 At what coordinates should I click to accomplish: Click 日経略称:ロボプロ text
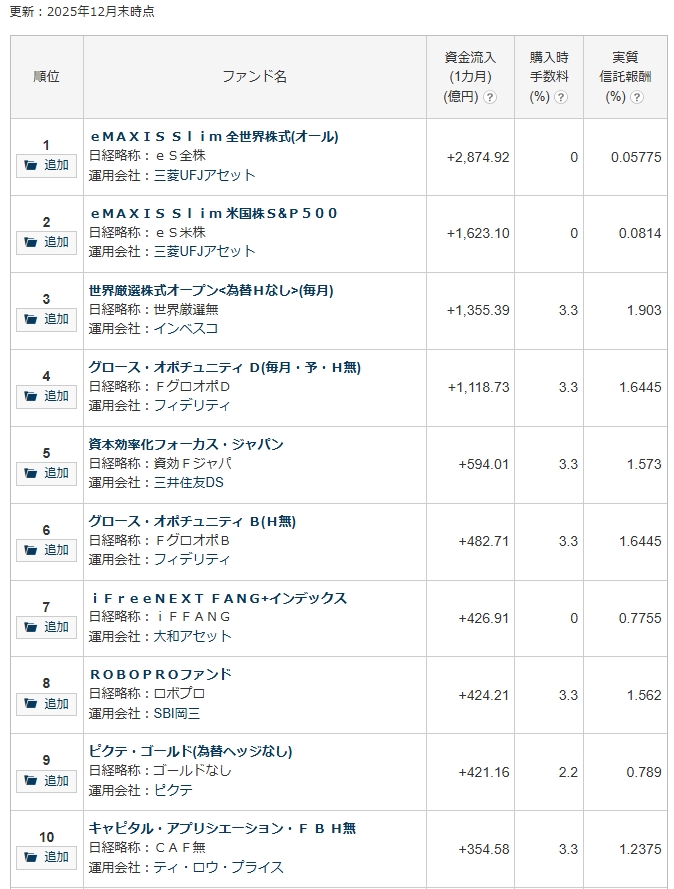coord(147,694)
